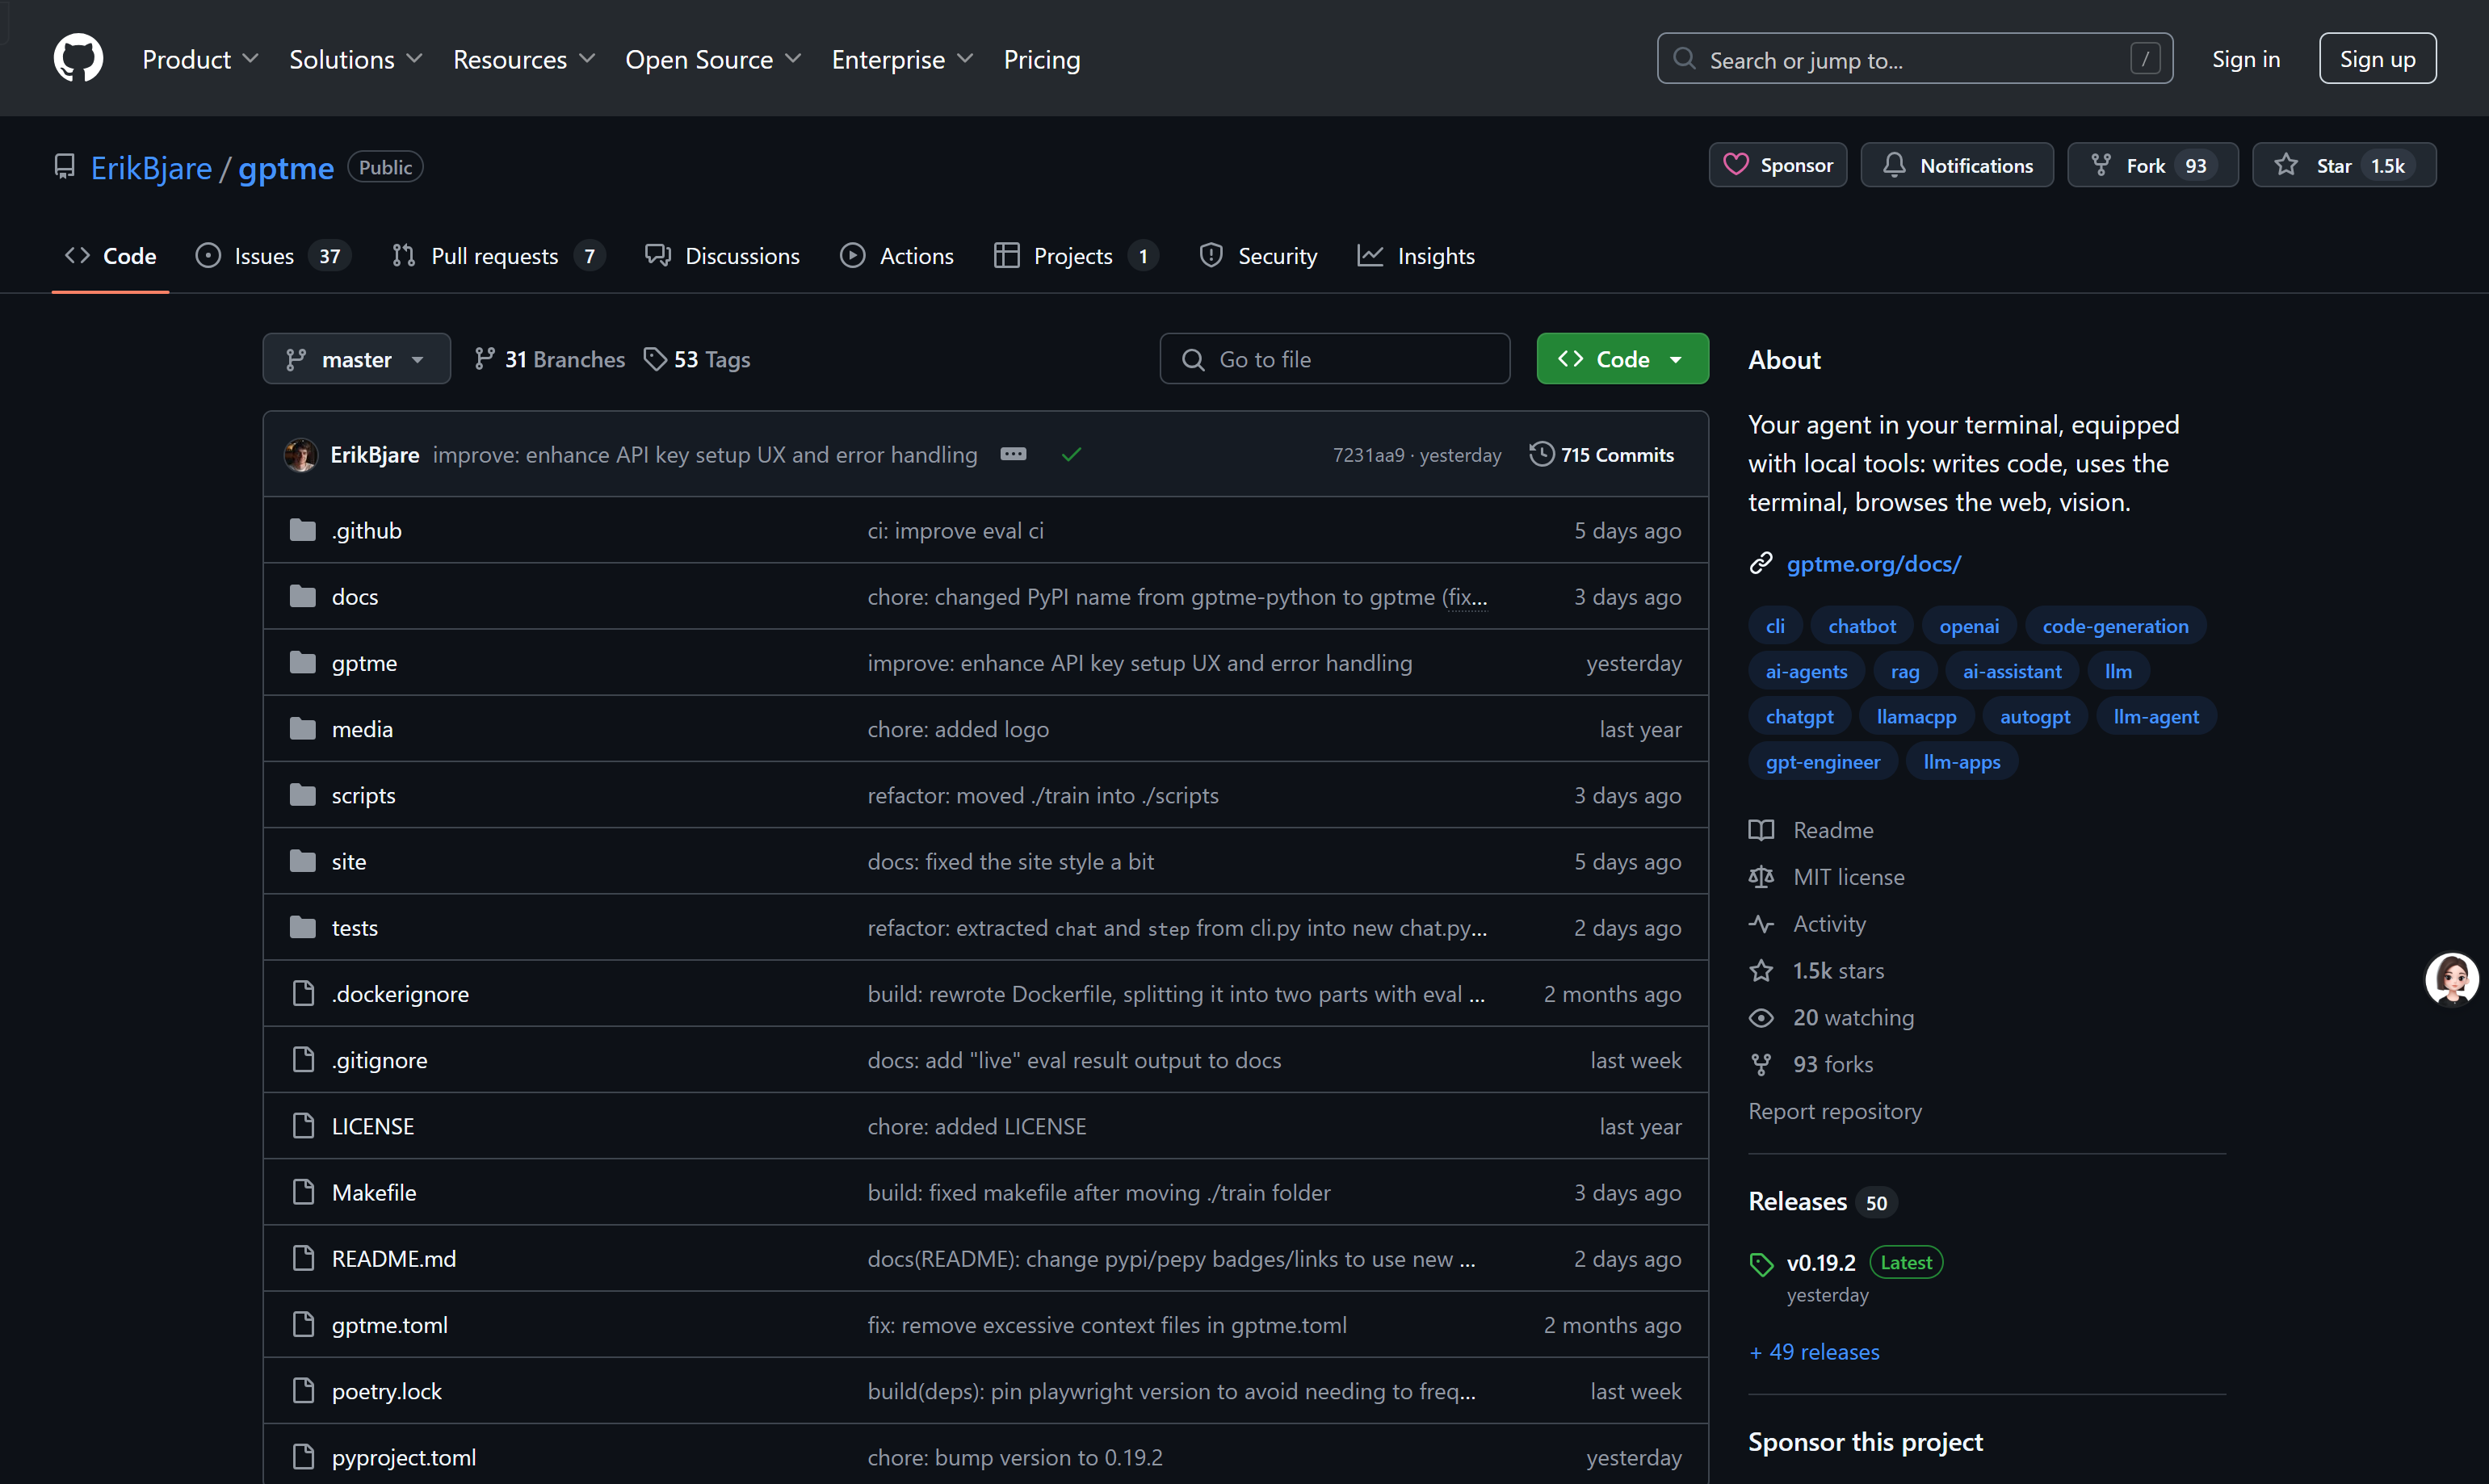This screenshot has width=2489, height=1484.
Task: Expand the Enterprise menu
Action: coord(902,59)
